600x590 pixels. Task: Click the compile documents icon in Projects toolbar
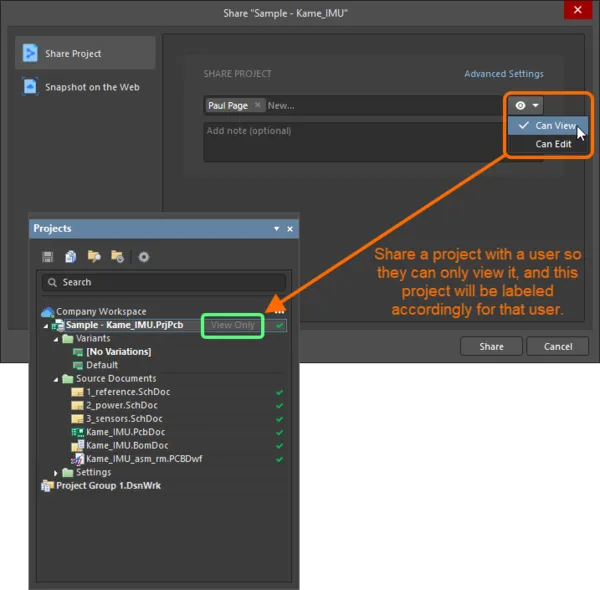[70, 257]
